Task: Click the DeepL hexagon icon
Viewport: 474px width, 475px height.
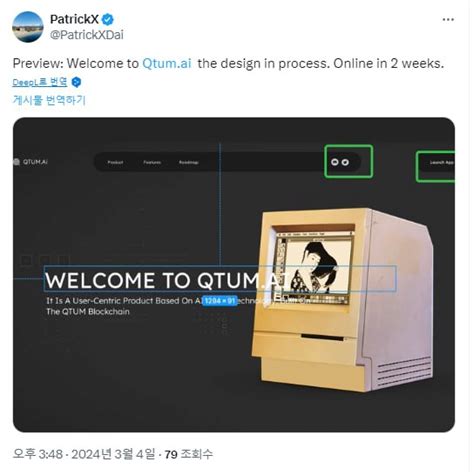Action: tap(76, 82)
